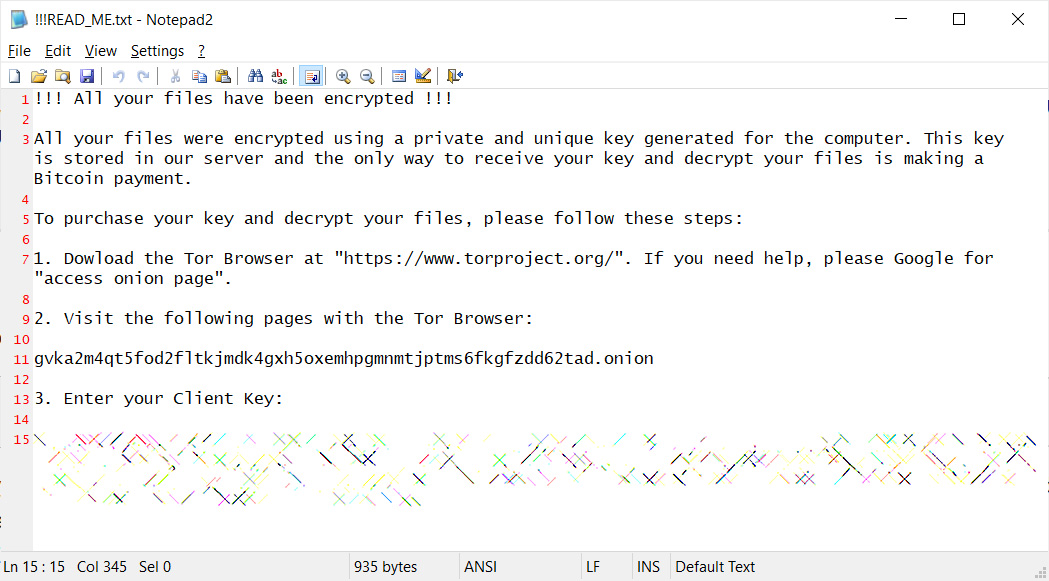Zoom in on the text

343,75
